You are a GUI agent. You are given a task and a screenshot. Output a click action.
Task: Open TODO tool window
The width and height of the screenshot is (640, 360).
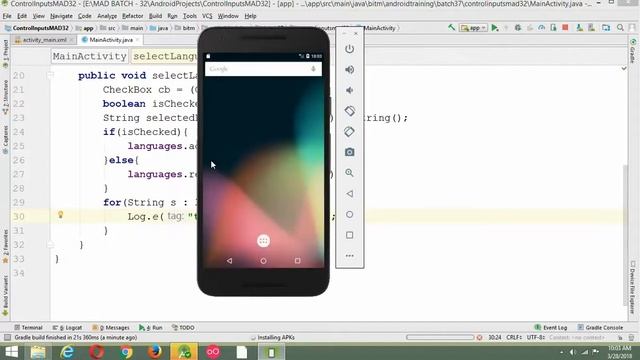click(x=183, y=328)
